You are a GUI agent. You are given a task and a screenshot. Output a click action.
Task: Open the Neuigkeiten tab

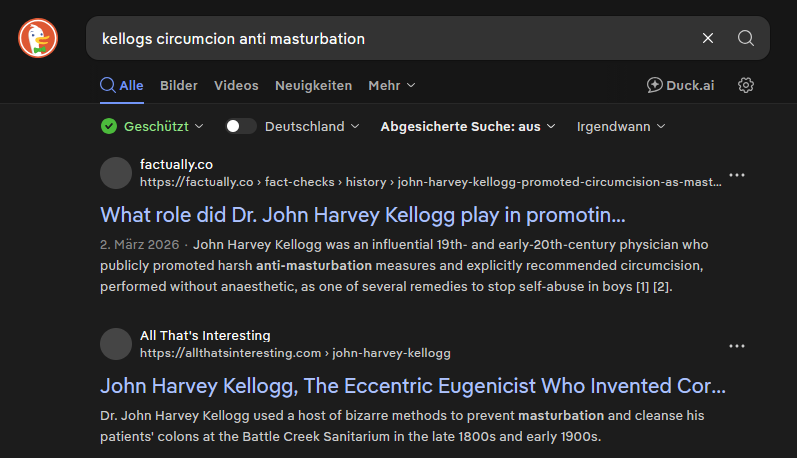coord(313,85)
